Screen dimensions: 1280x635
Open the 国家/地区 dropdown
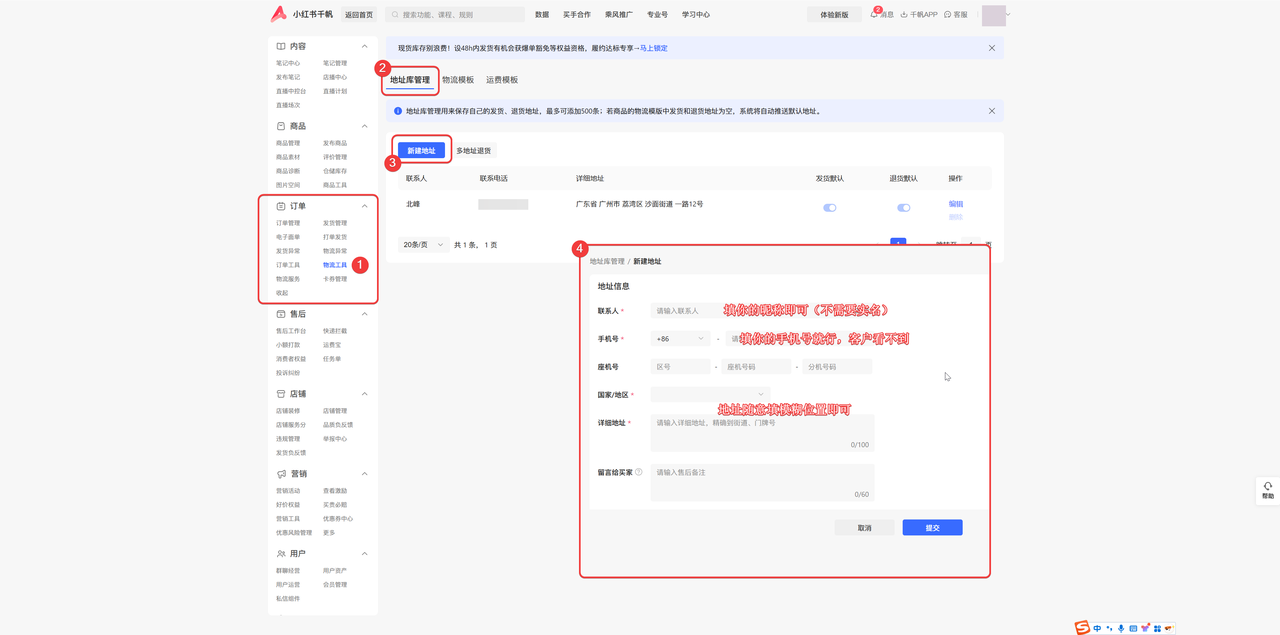(x=709, y=395)
